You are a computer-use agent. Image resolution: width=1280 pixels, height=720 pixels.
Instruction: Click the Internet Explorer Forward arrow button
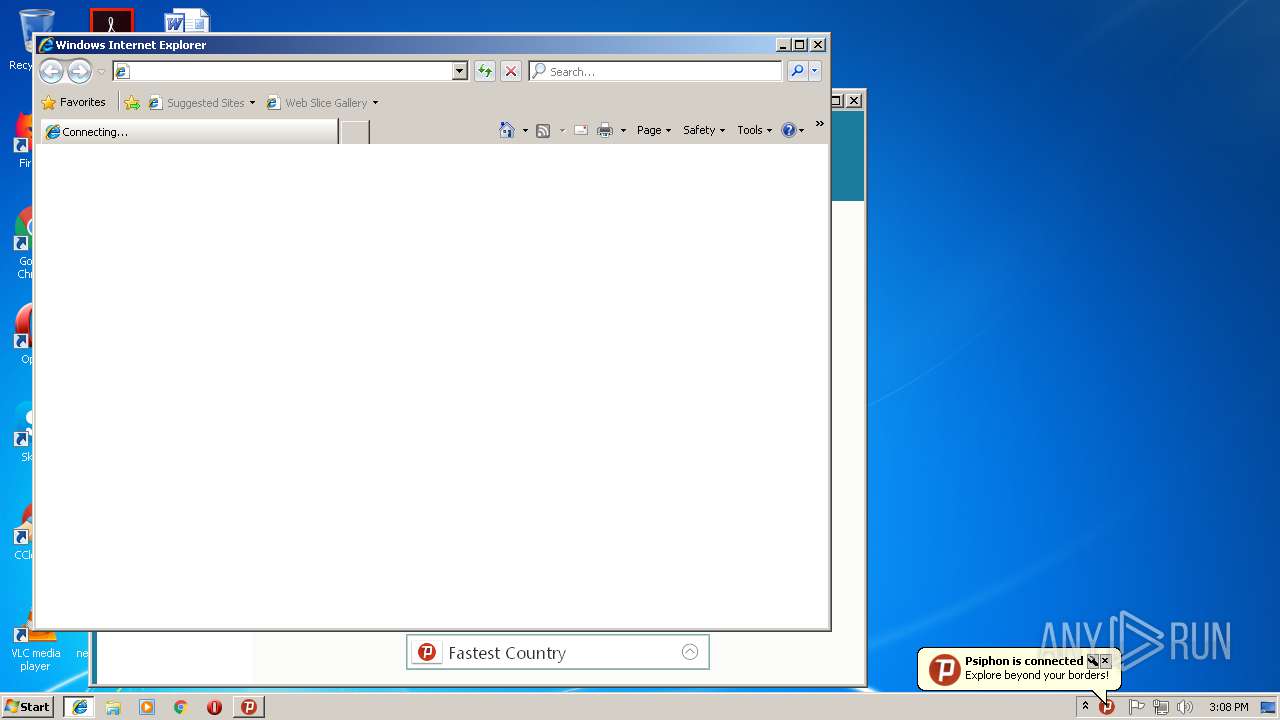(x=79, y=71)
